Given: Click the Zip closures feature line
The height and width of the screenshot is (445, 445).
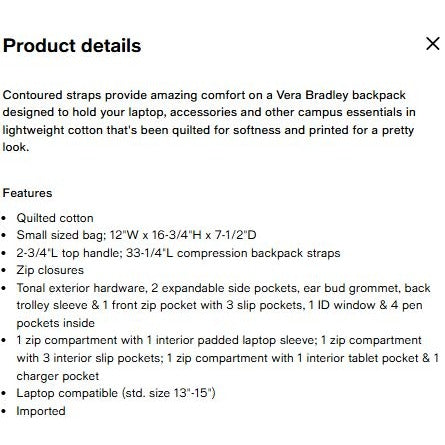Looking at the screenshot, I should 50,270.
